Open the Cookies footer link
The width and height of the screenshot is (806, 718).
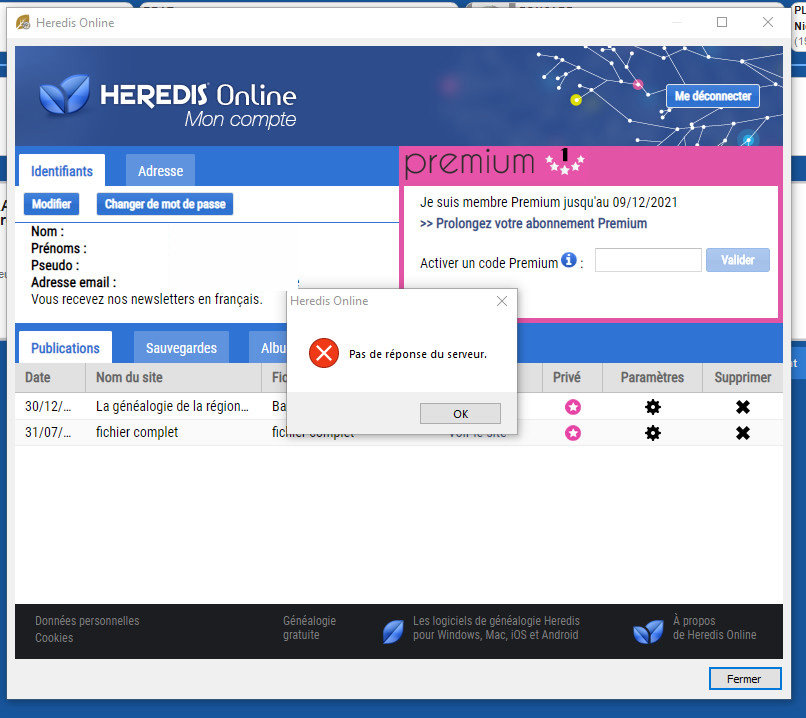[x=54, y=638]
